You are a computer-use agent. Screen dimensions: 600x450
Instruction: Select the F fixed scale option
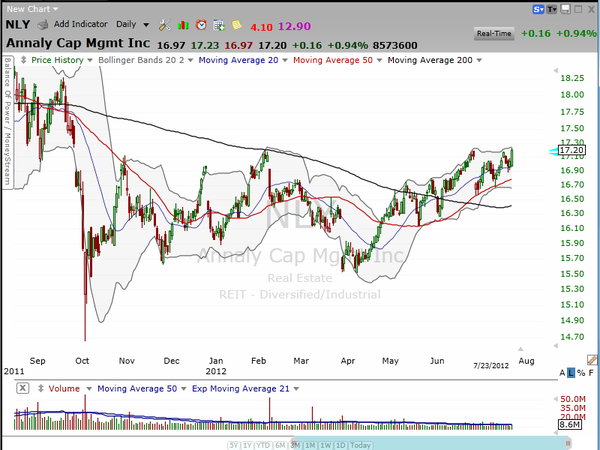click(x=591, y=373)
